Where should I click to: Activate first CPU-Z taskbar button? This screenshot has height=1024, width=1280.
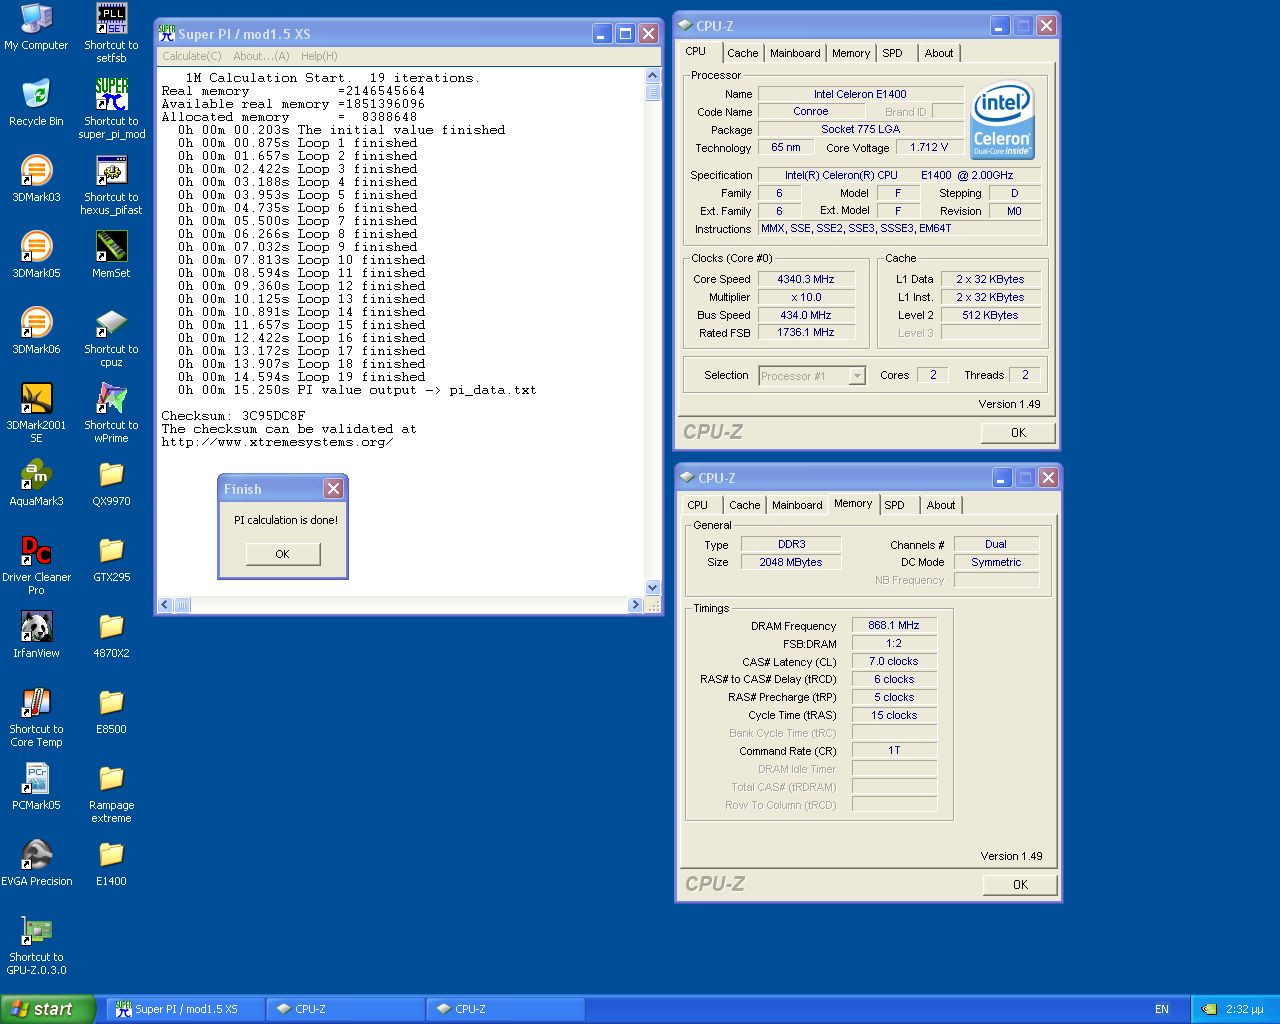(x=346, y=1009)
